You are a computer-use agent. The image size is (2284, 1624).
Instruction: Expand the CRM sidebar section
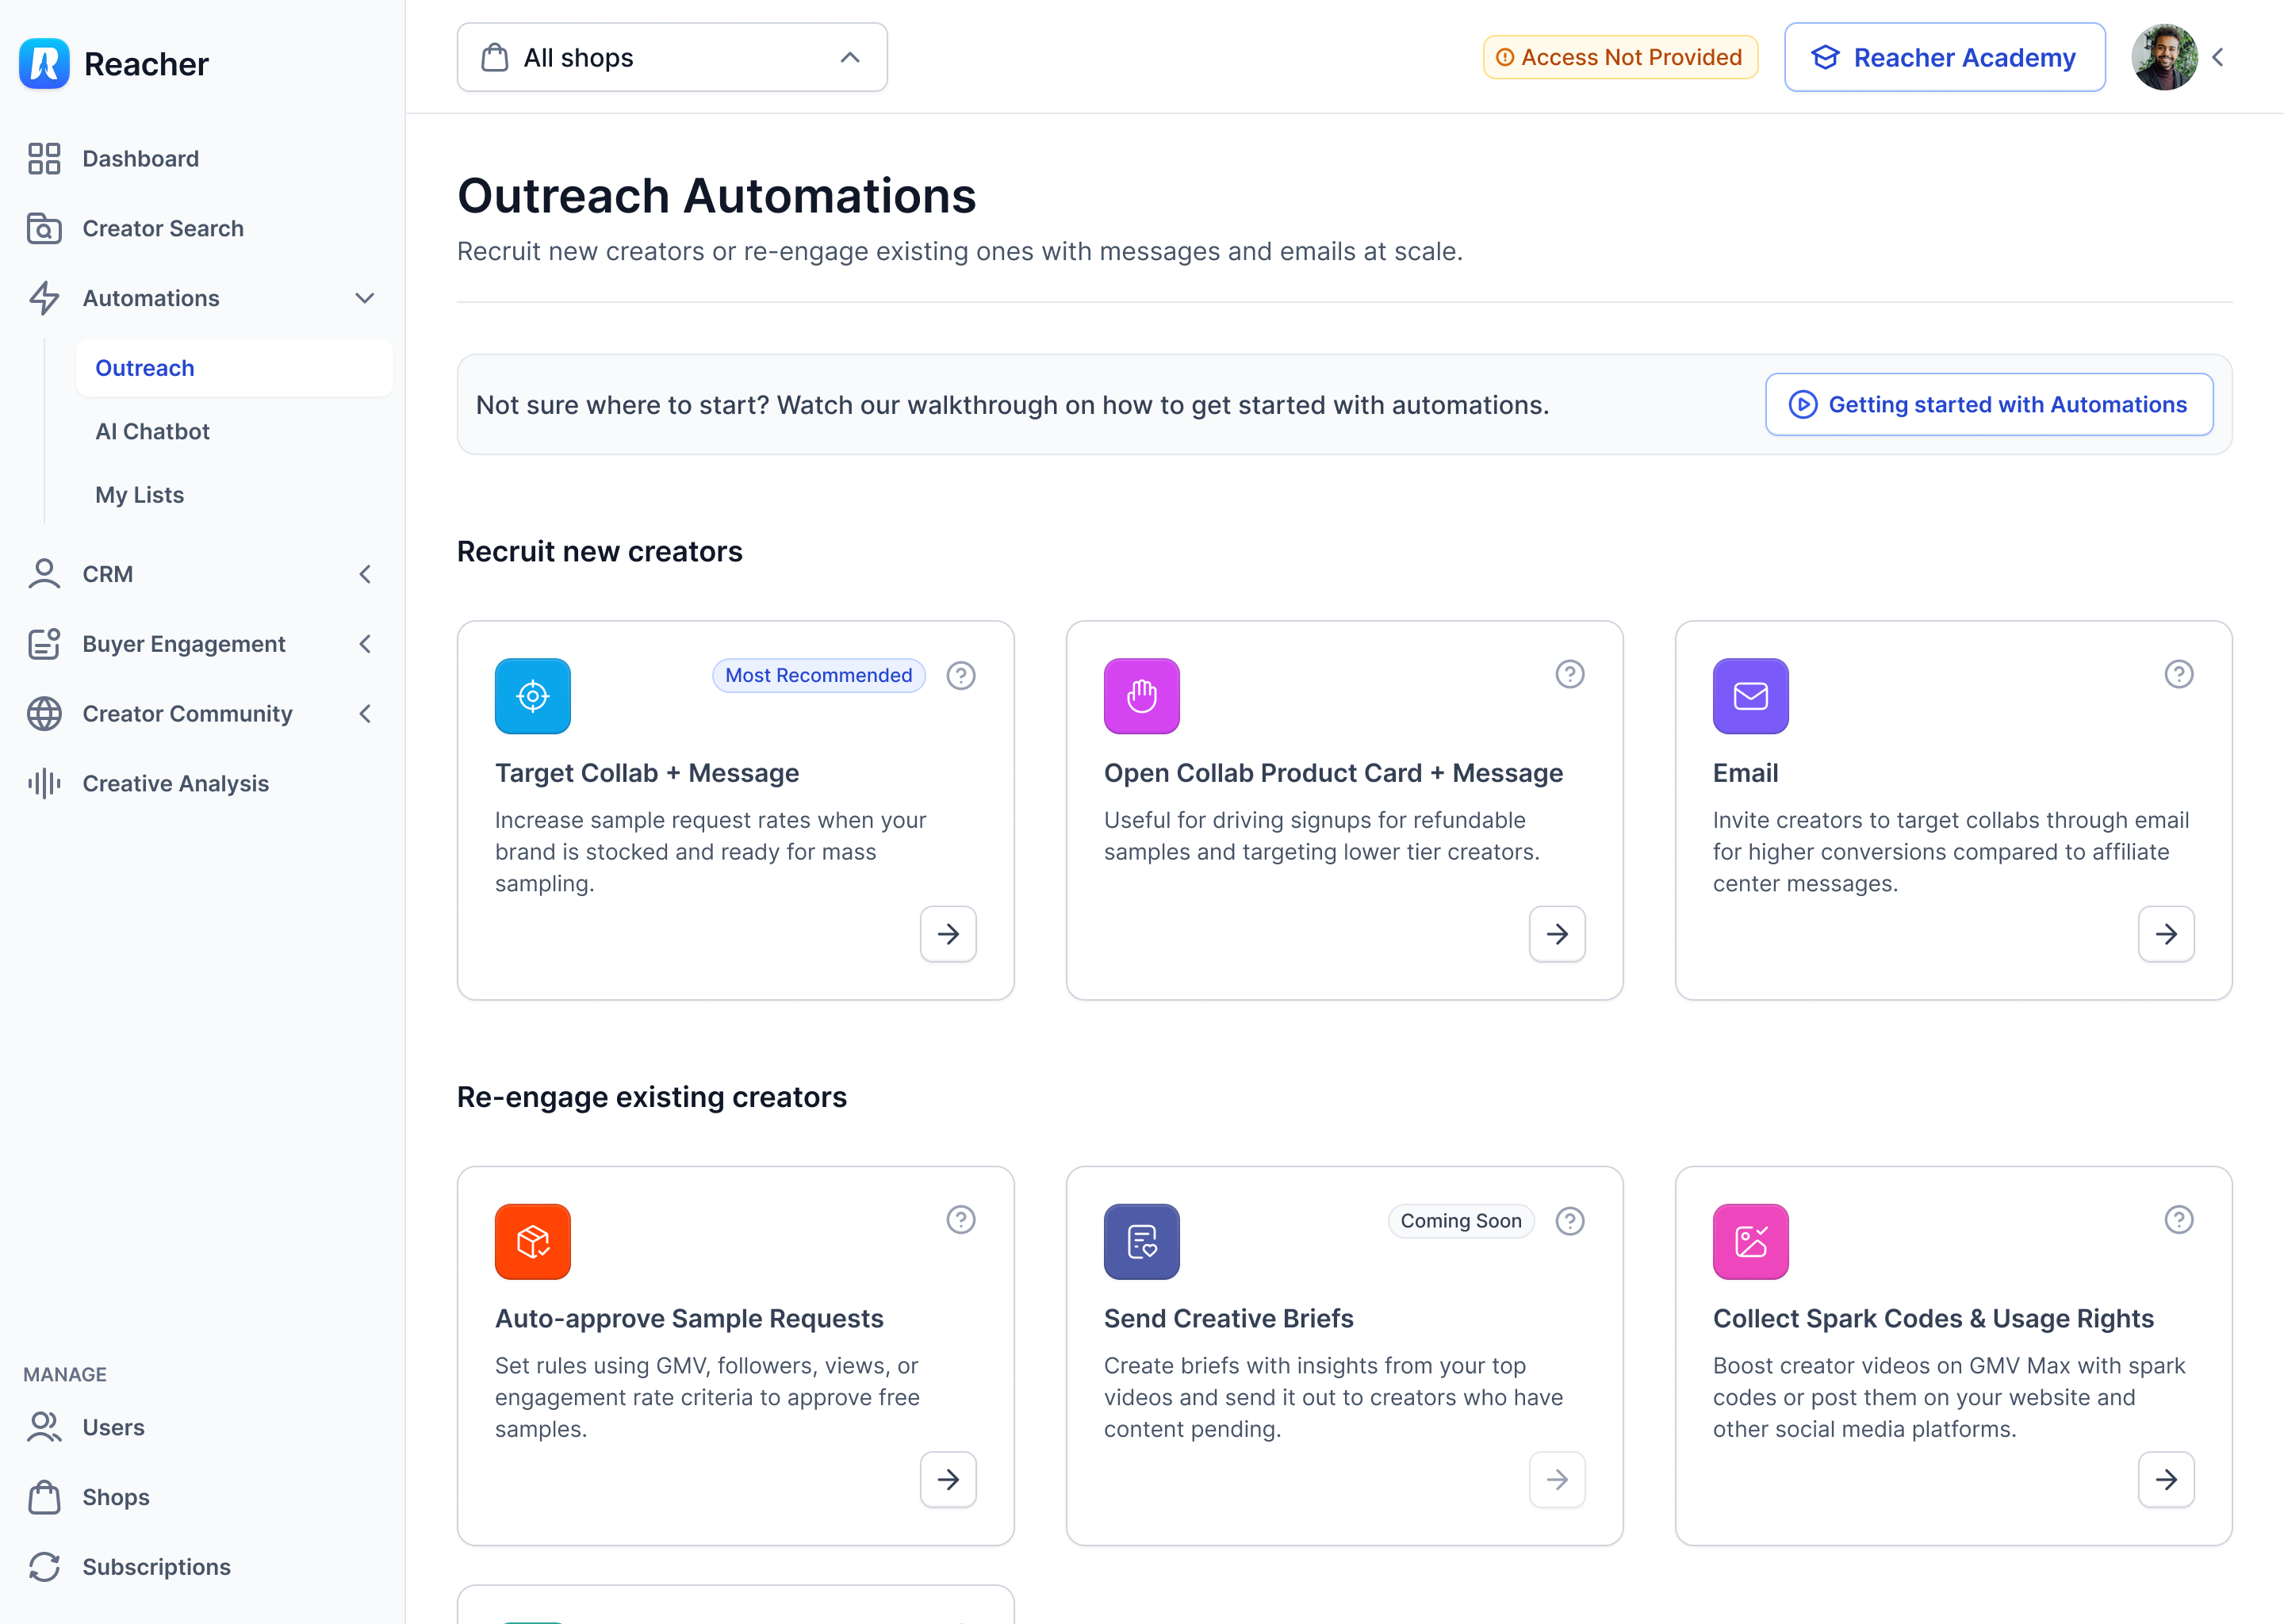[364, 574]
